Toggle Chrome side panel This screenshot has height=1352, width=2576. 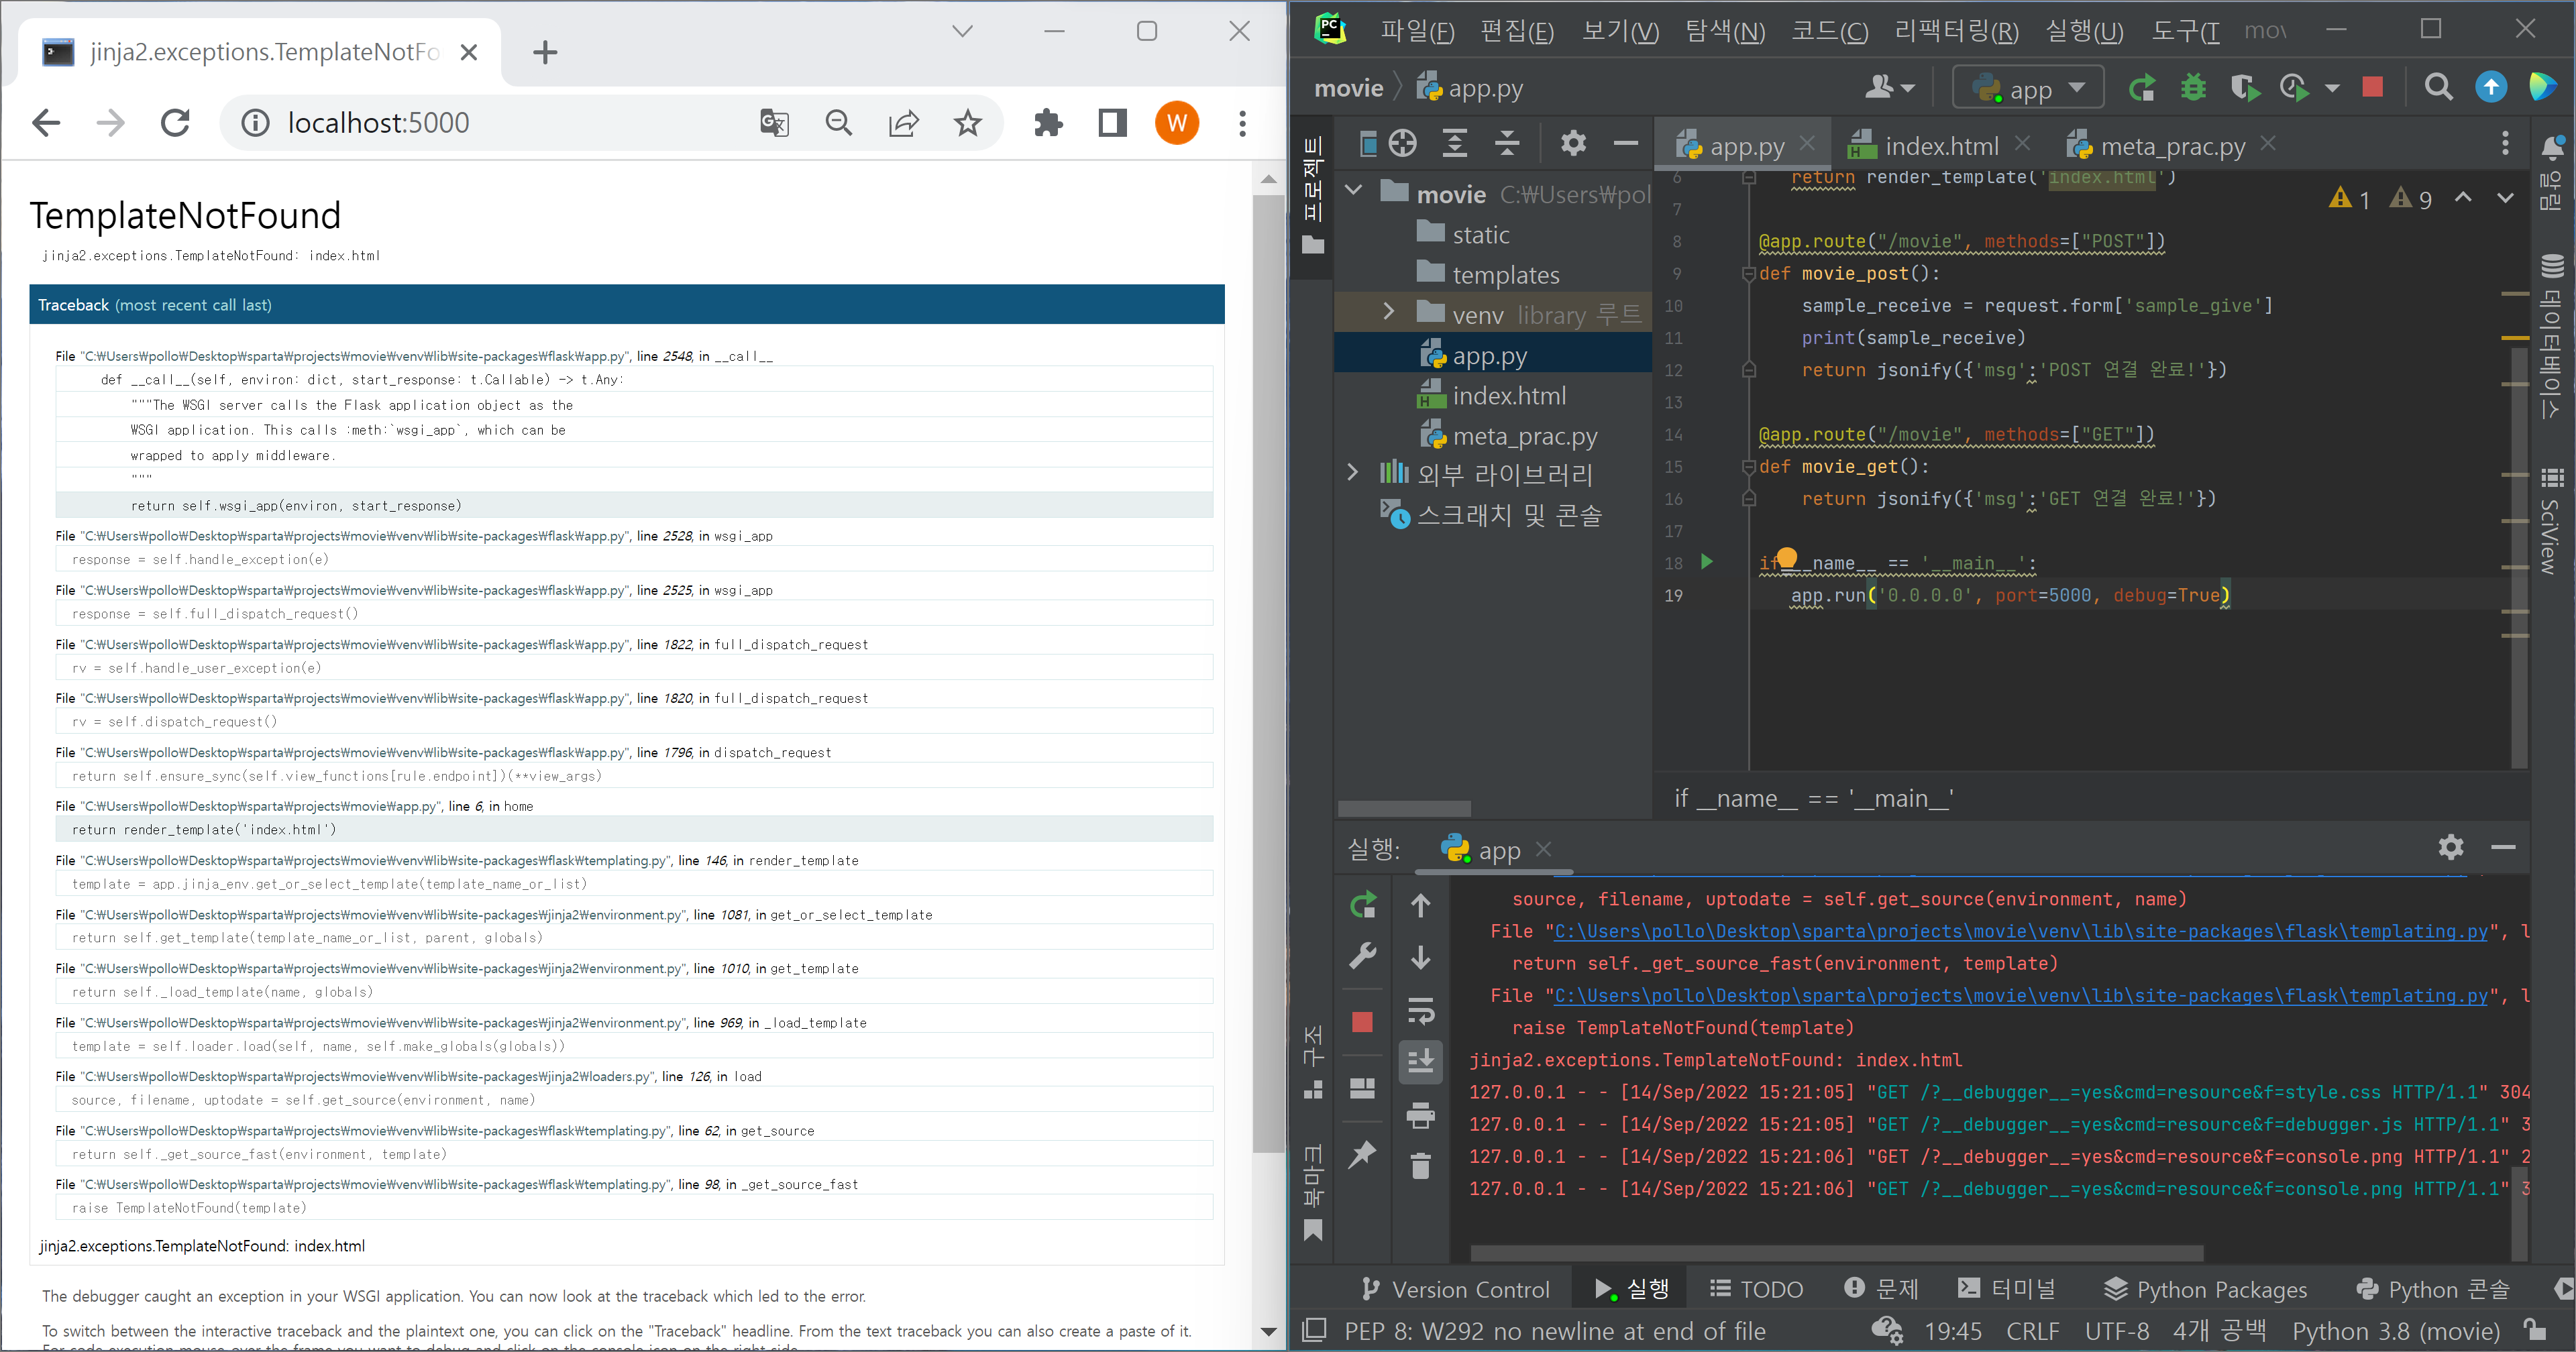(1112, 123)
